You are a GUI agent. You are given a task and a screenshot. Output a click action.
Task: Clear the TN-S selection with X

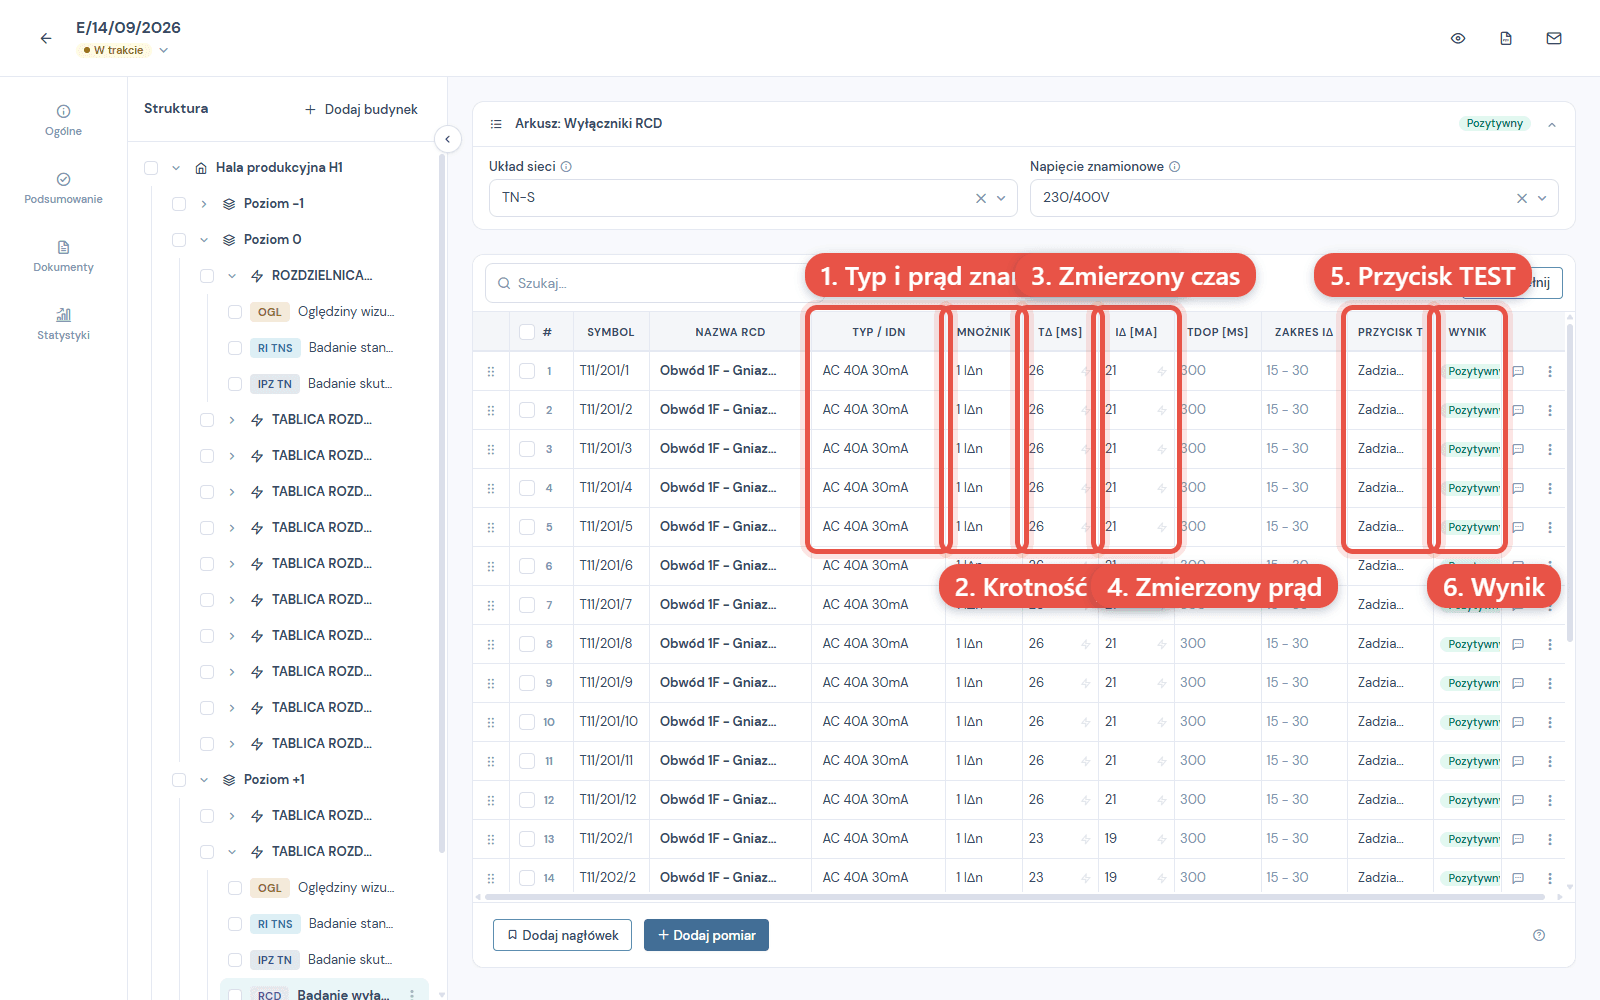click(981, 198)
